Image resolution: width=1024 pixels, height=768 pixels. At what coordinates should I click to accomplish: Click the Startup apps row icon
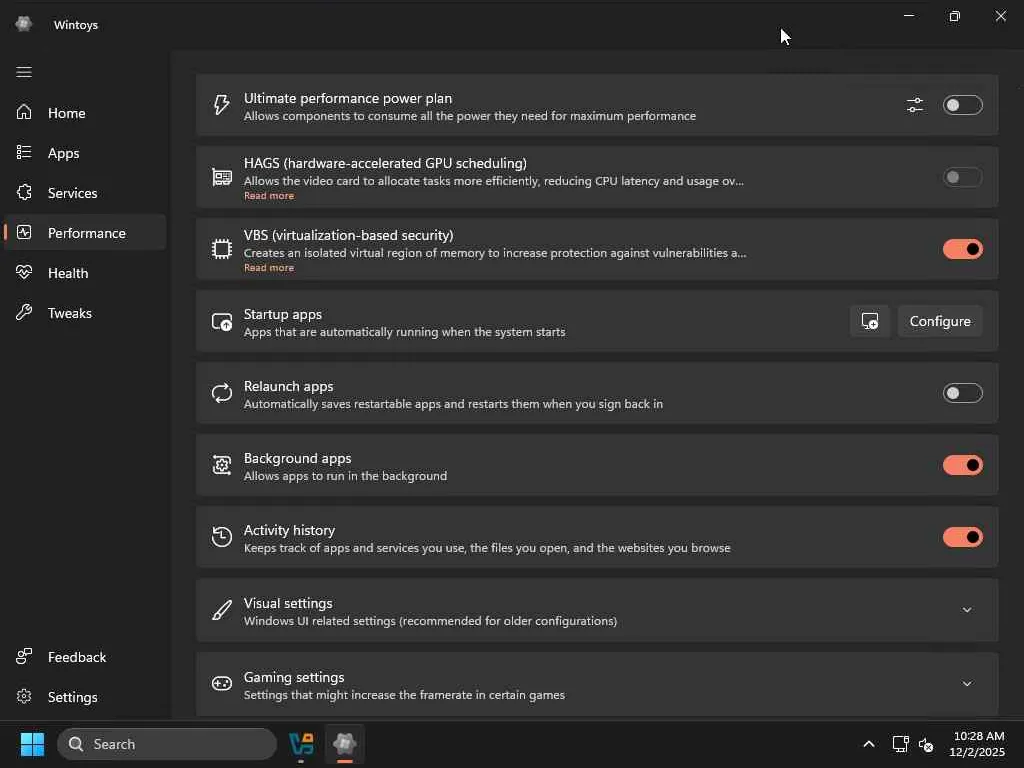click(222, 321)
